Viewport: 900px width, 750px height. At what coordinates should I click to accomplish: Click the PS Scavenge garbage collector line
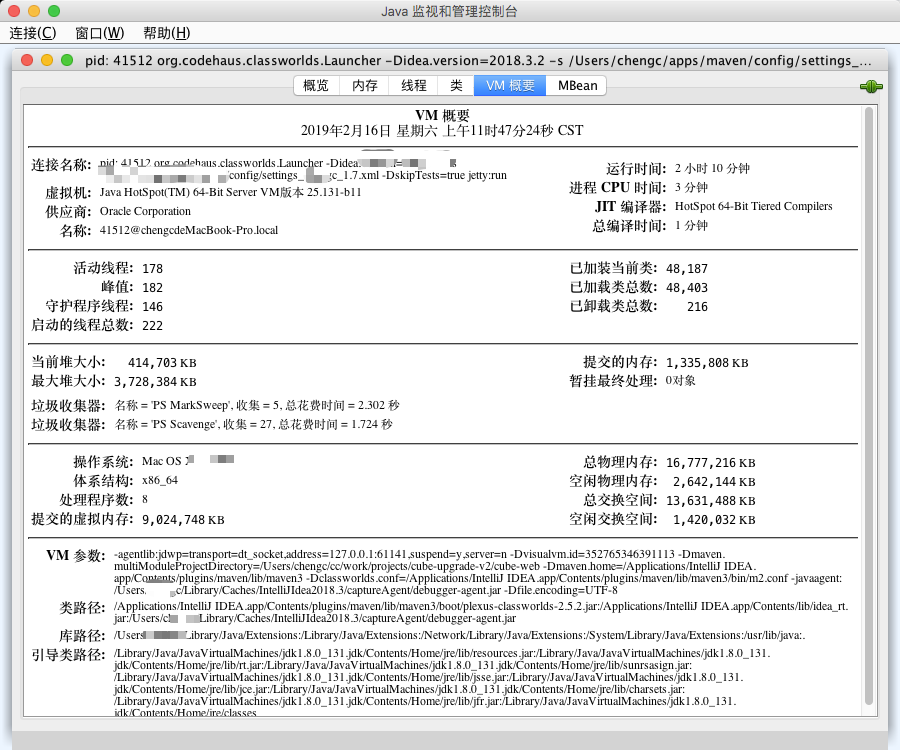point(253,424)
